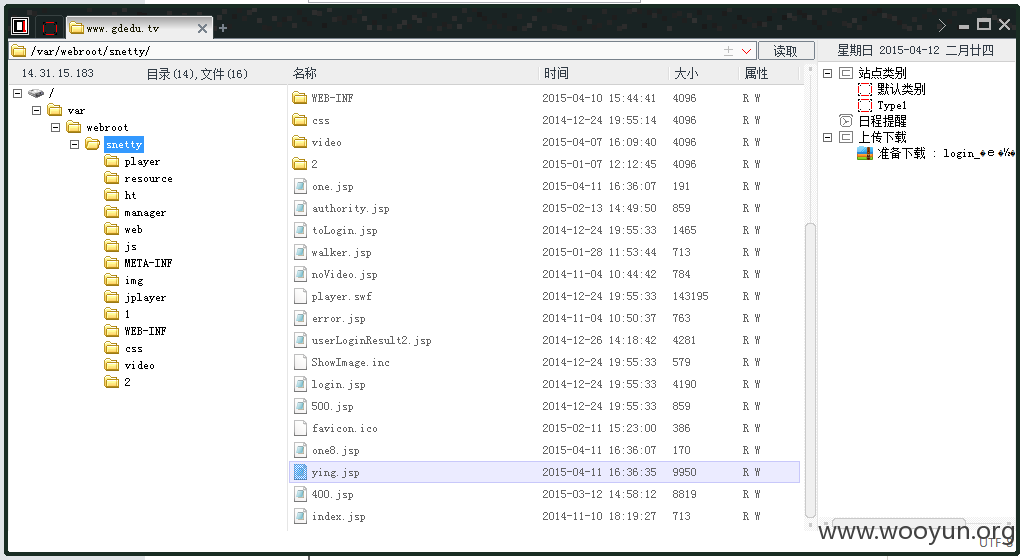Sort by 属性 column header
1024x560 pixels.
(x=756, y=74)
